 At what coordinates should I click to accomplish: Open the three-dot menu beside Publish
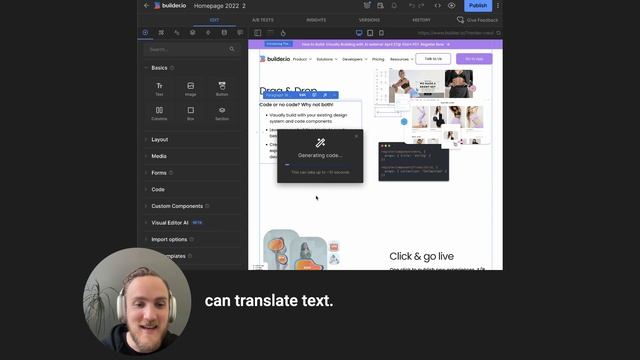pos(498,6)
